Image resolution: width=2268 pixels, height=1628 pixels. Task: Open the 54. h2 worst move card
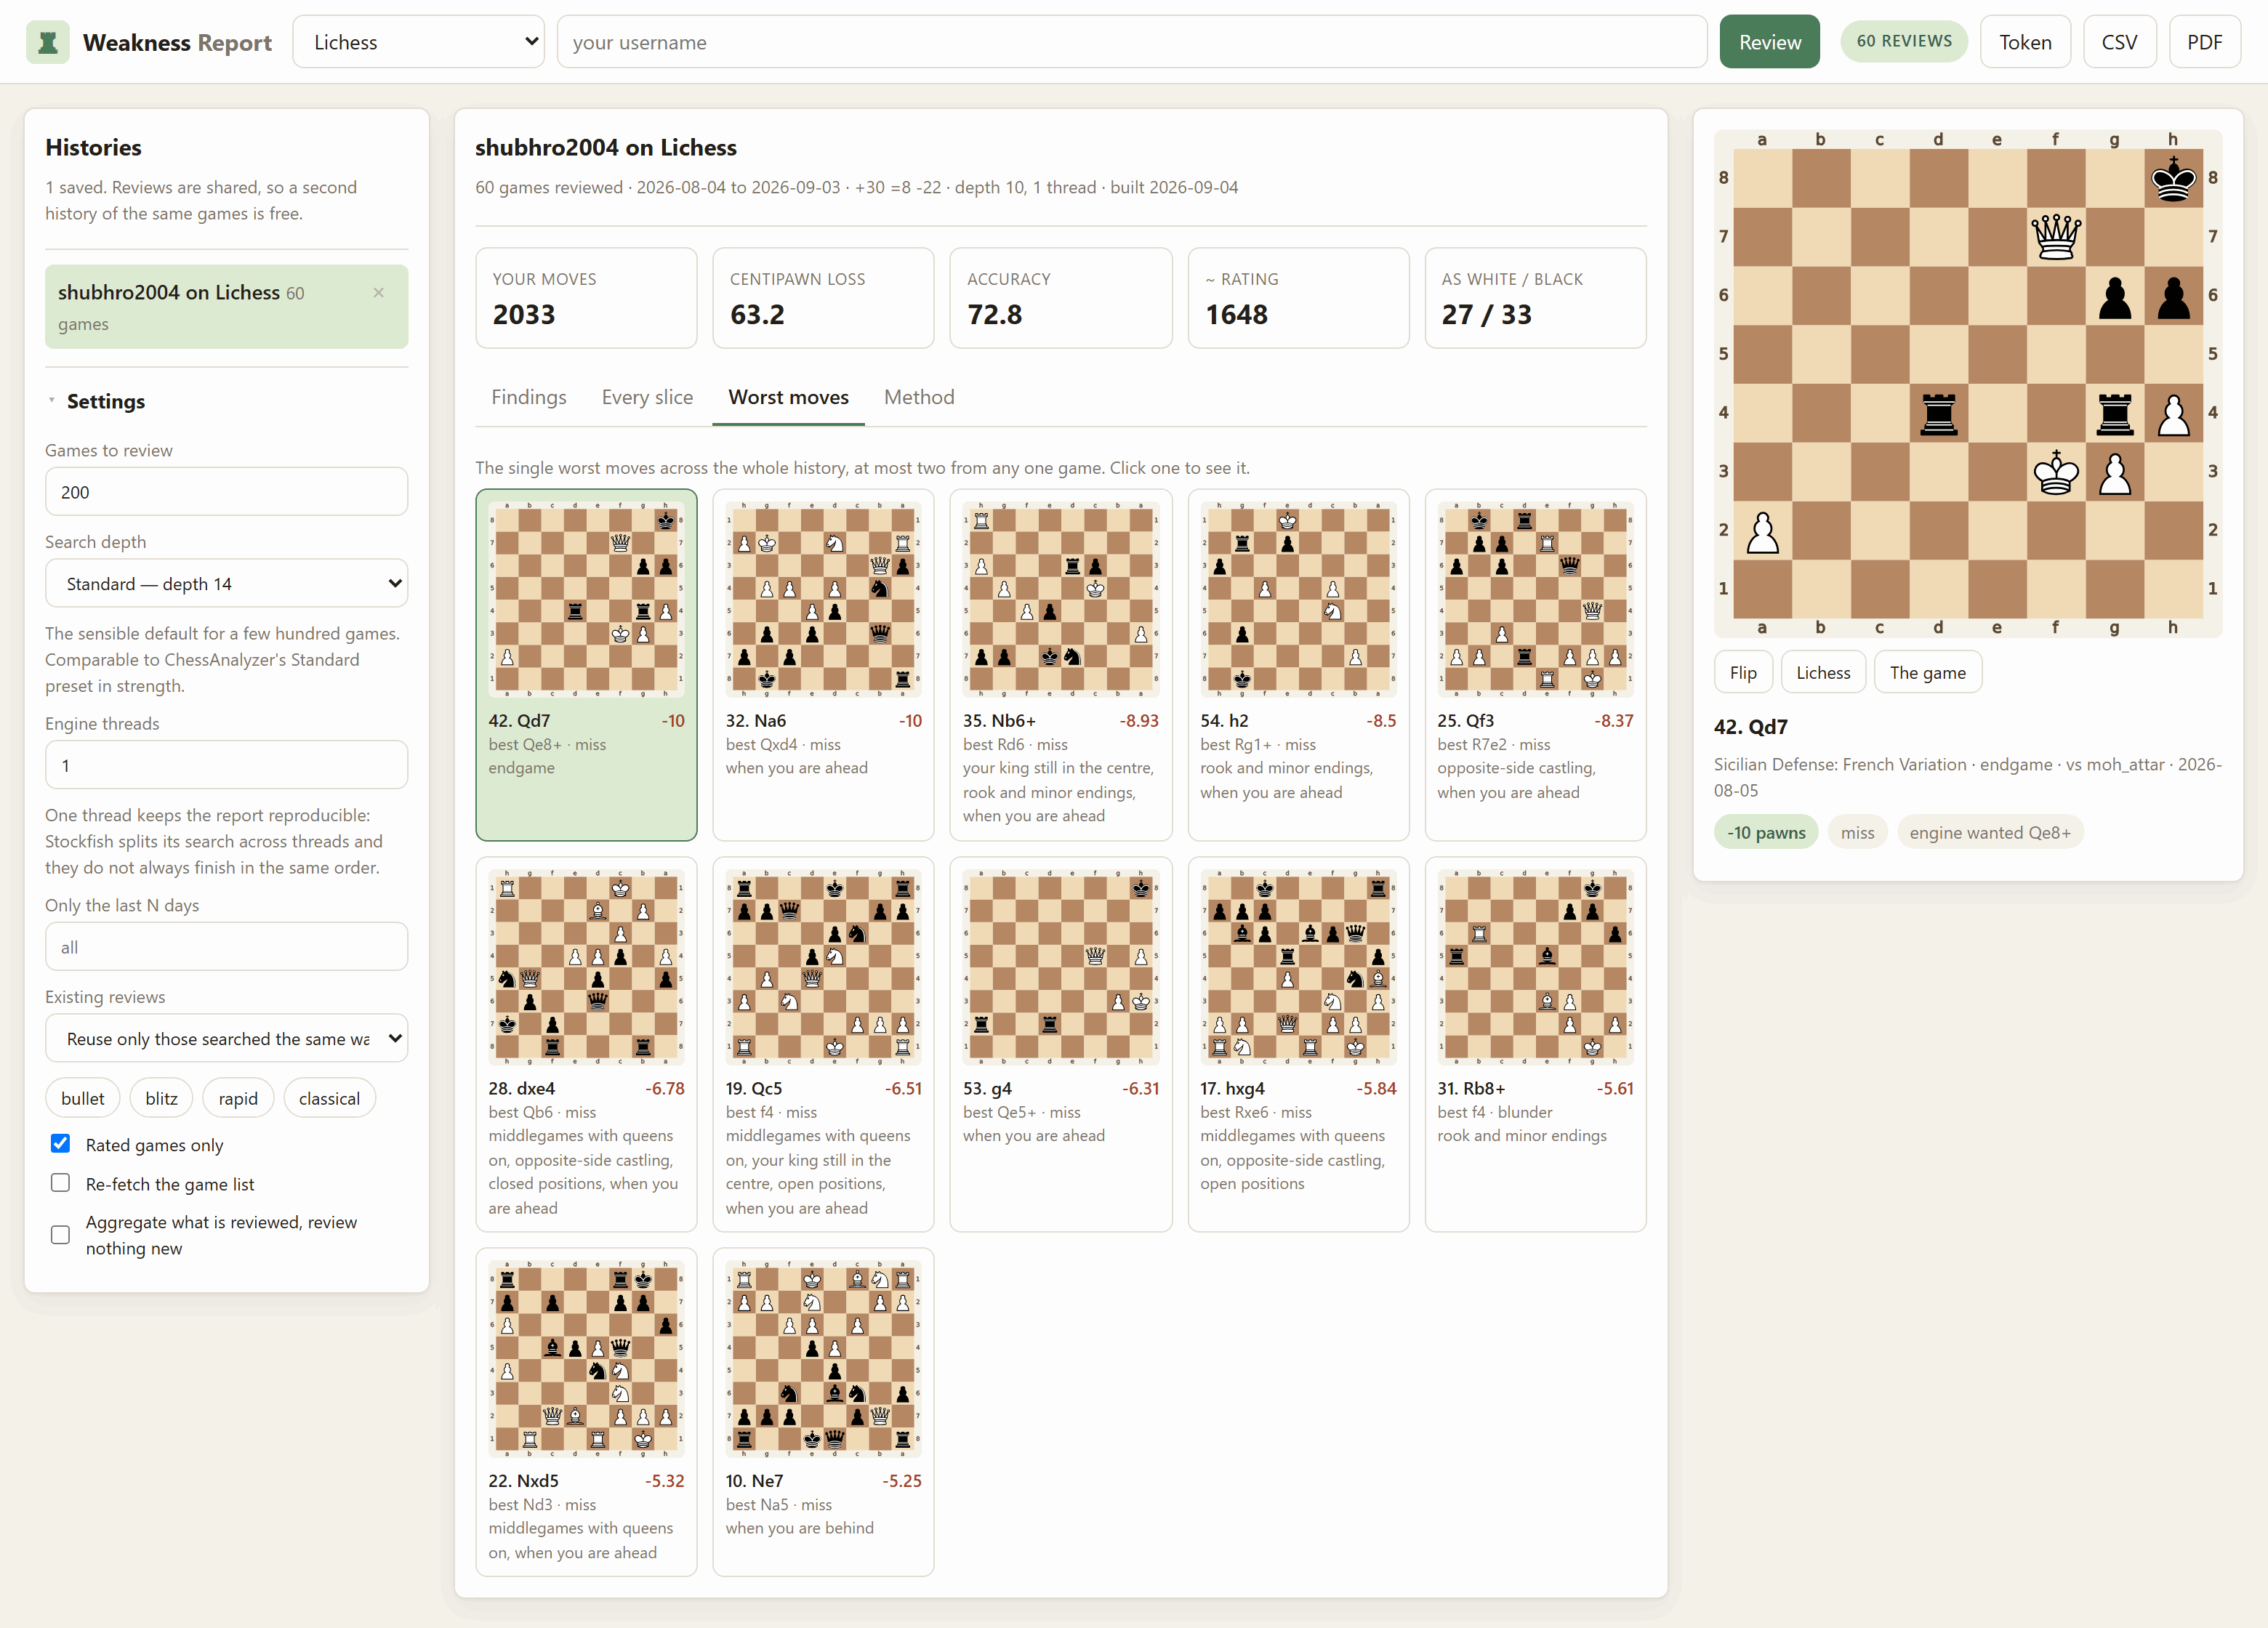click(1298, 665)
